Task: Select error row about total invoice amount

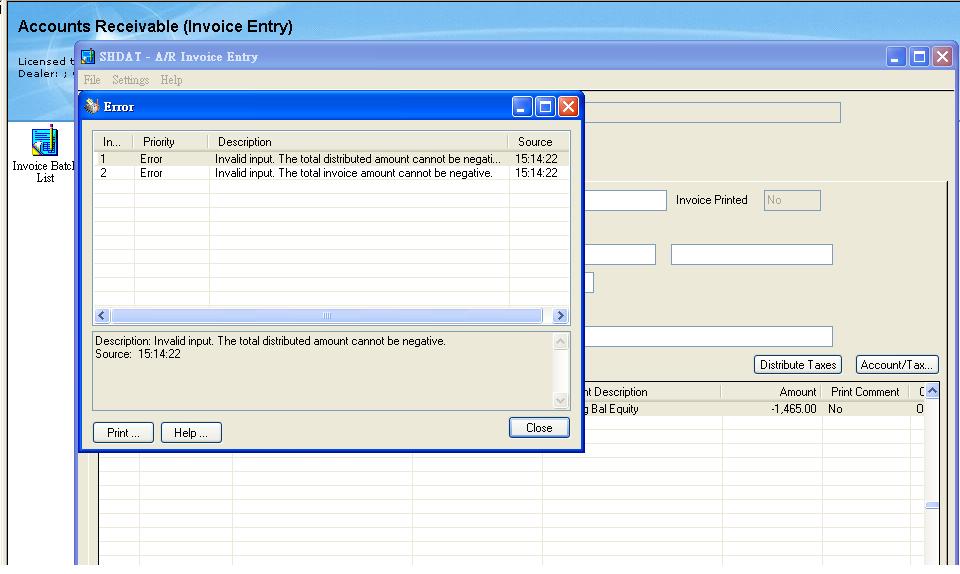Action: pyautogui.click(x=330, y=173)
